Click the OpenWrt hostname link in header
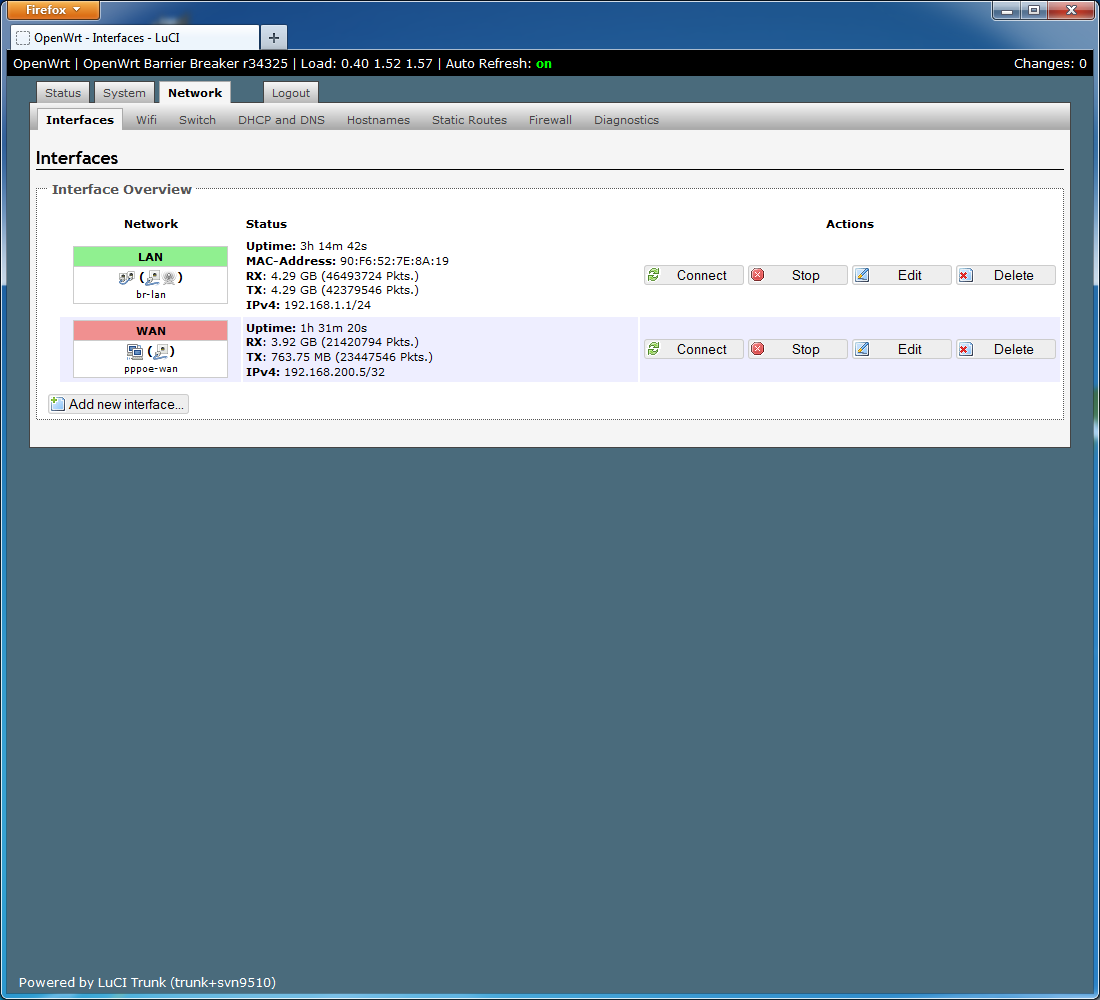Screen dimensions: 1100x1000 pyautogui.click(x=41, y=64)
